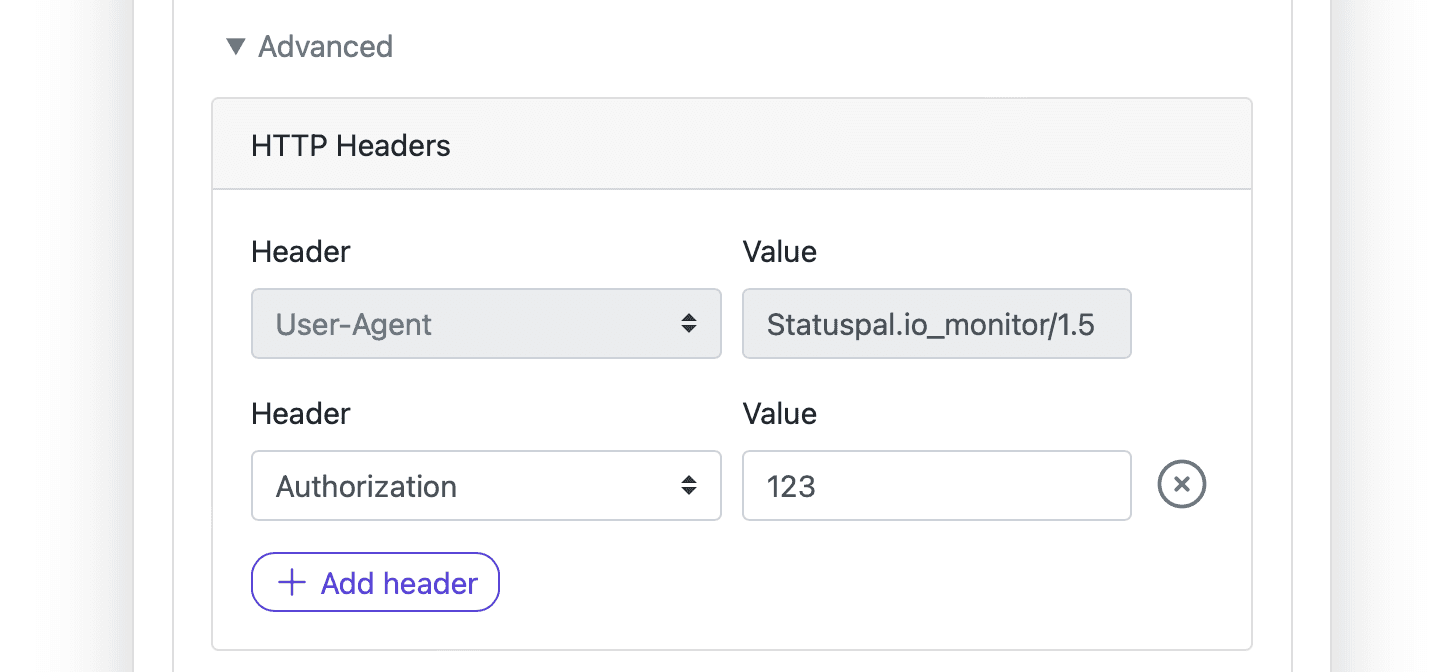Click the plus icon inside Add header

pyautogui.click(x=290, y=582)
